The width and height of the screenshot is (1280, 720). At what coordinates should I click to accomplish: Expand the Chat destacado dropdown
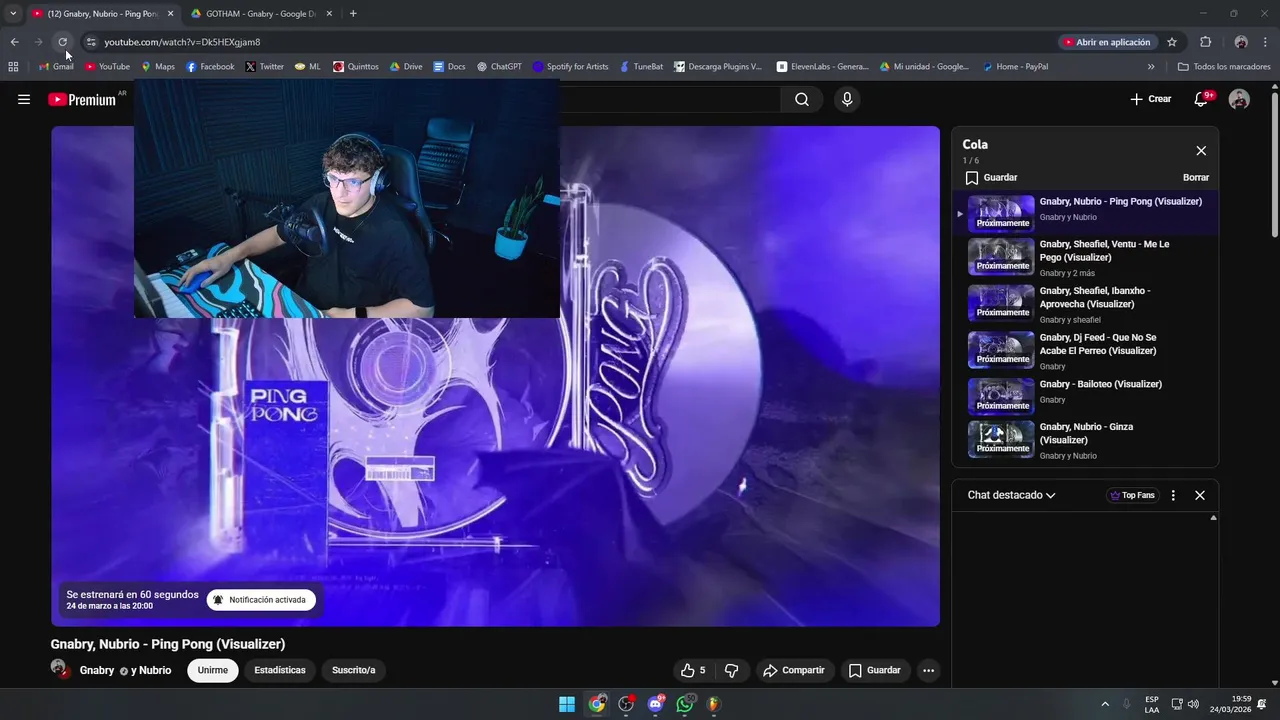(x=1011, y=495)
